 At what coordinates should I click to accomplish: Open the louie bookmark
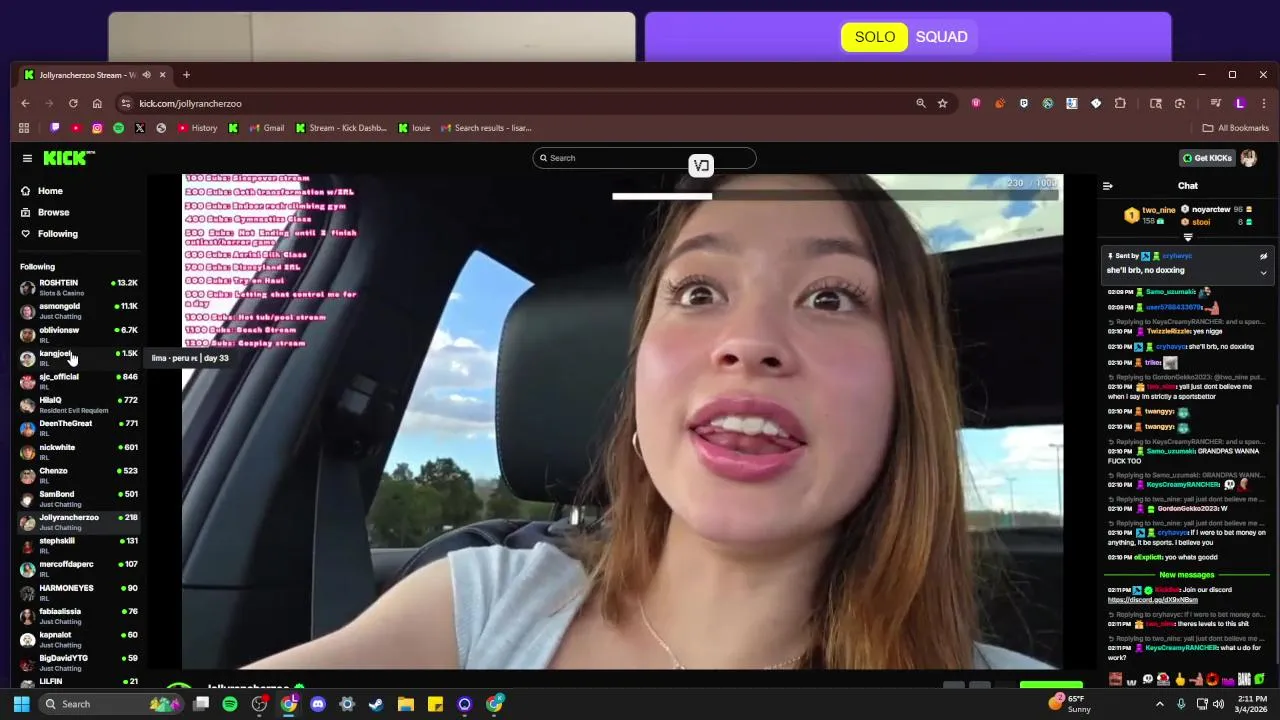(x=414, y=128)
